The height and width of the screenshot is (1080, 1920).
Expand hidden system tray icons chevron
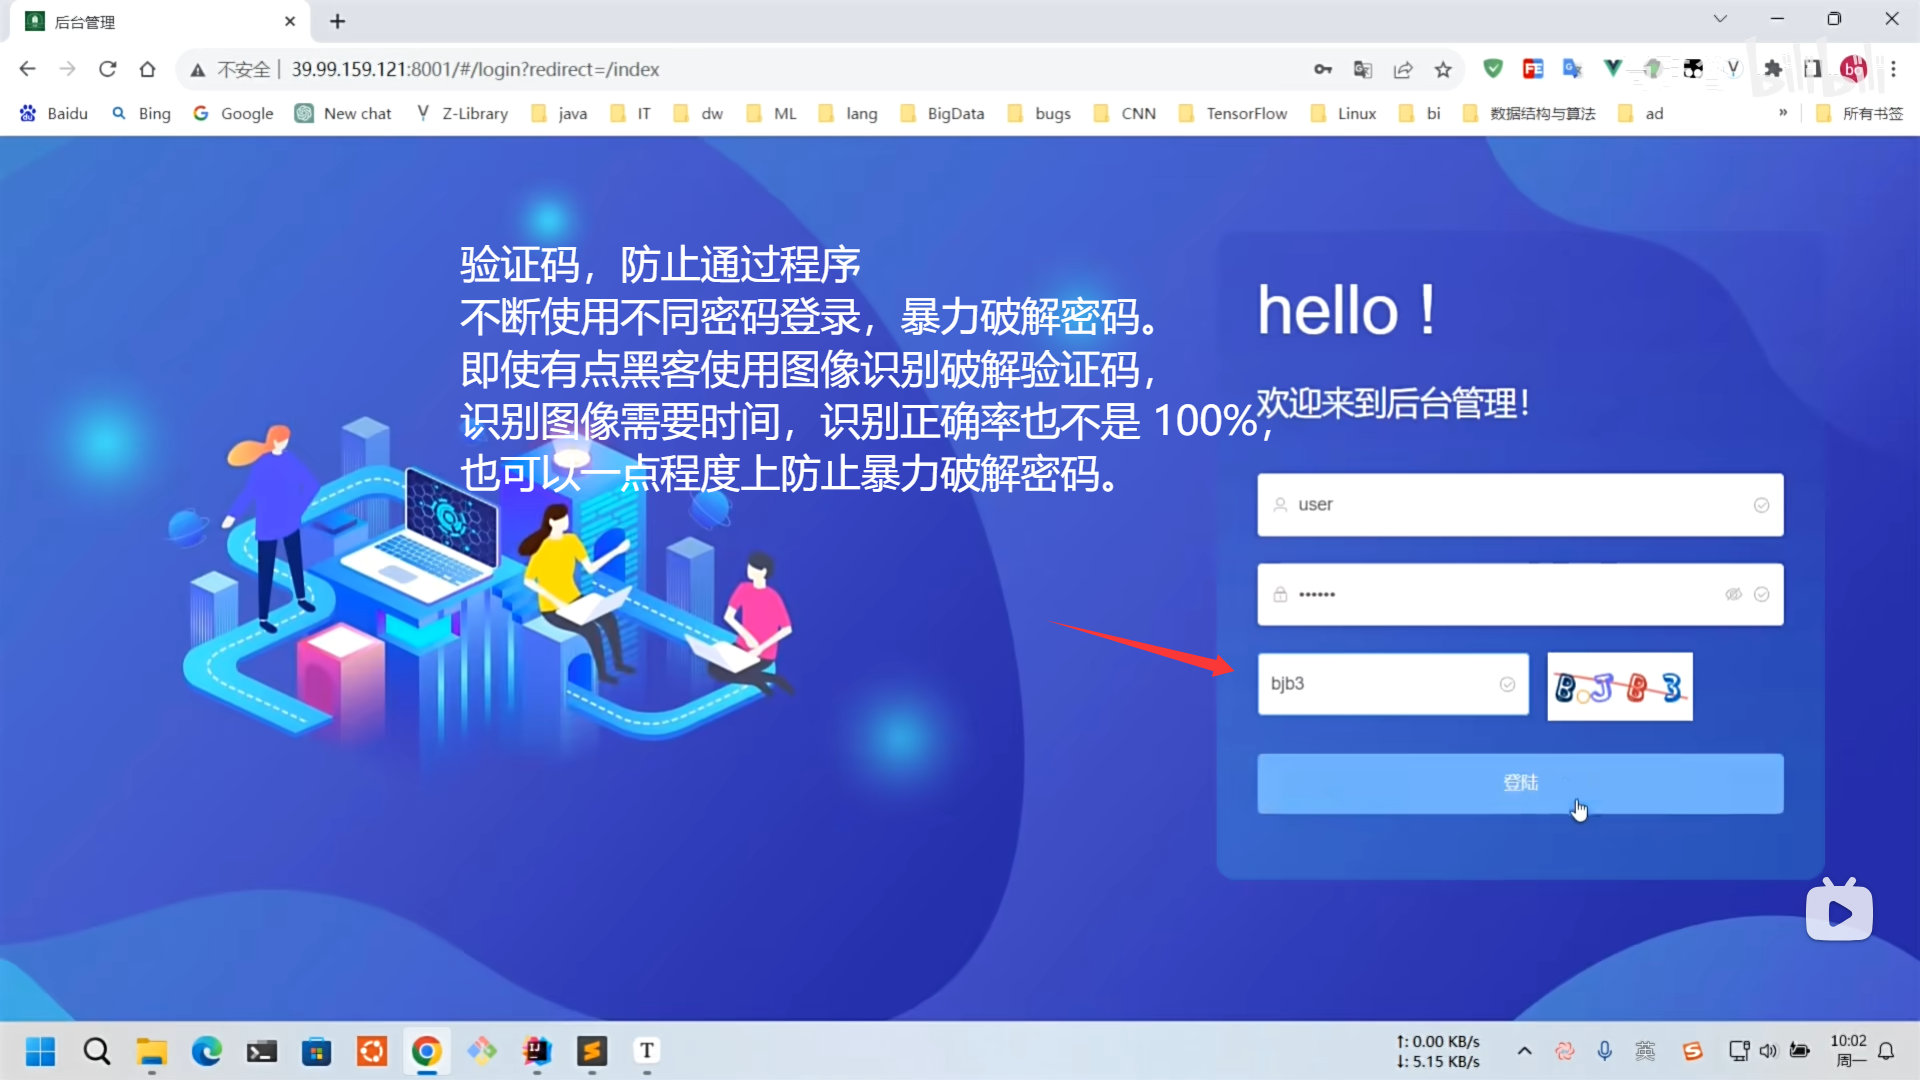(1524, 1051)
